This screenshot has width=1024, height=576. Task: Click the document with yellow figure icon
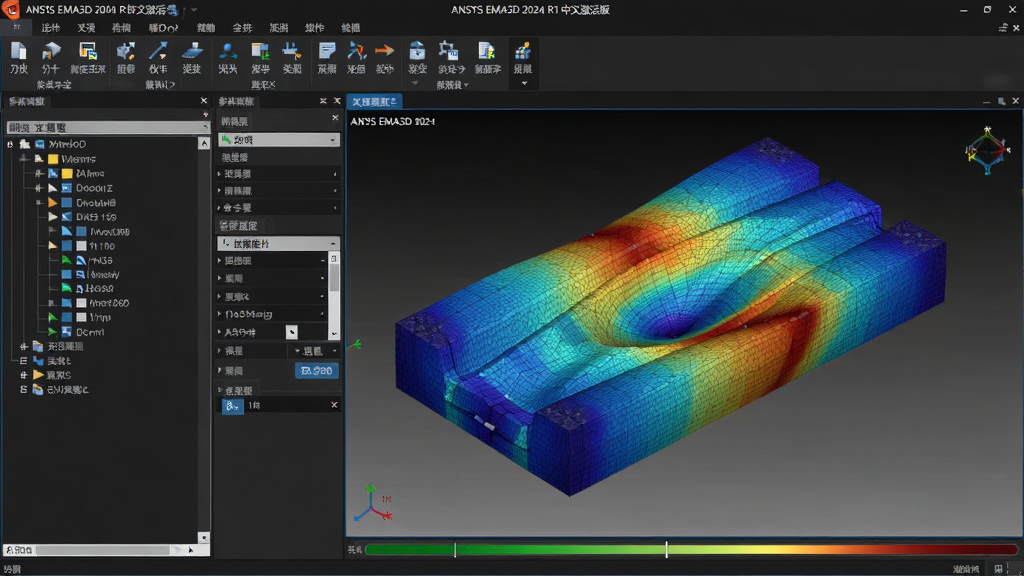pyautogui.click(x=487, y=52)
